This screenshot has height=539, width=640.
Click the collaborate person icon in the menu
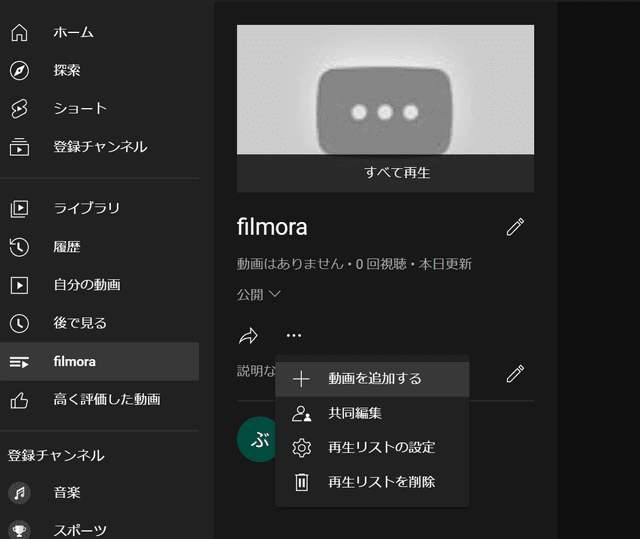[x=302, y=413]
